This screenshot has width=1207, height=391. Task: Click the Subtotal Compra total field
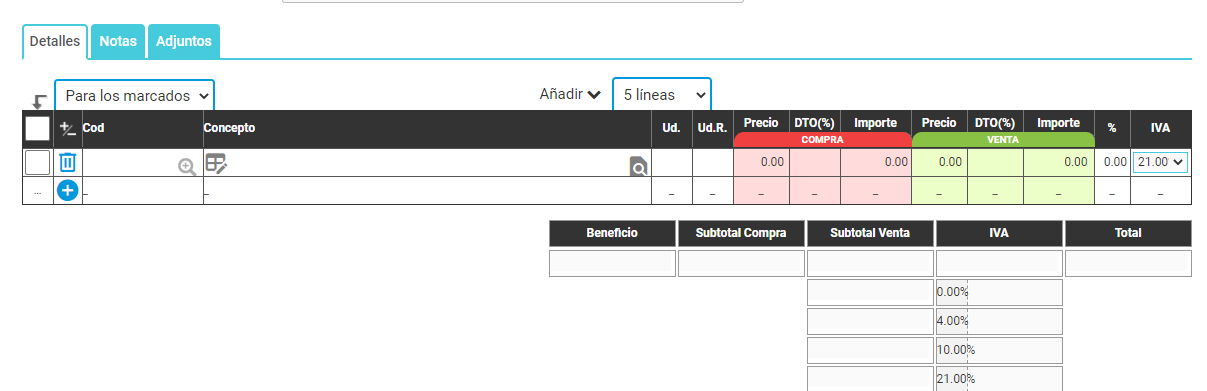741,264
